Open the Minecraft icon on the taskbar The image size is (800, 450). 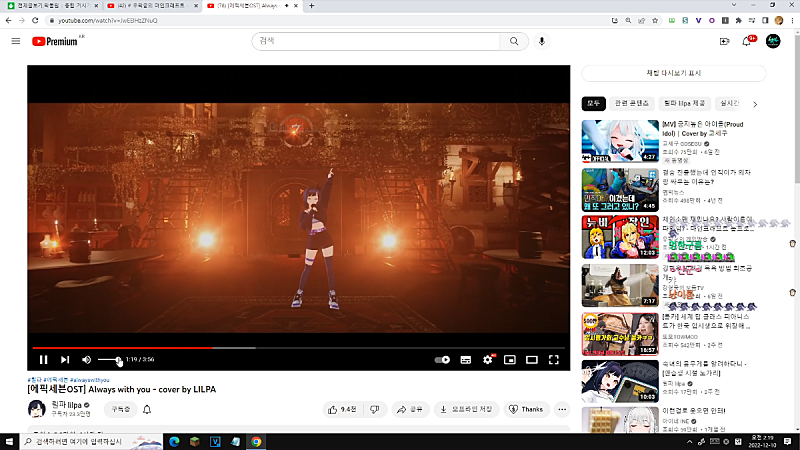pos(194,441)
